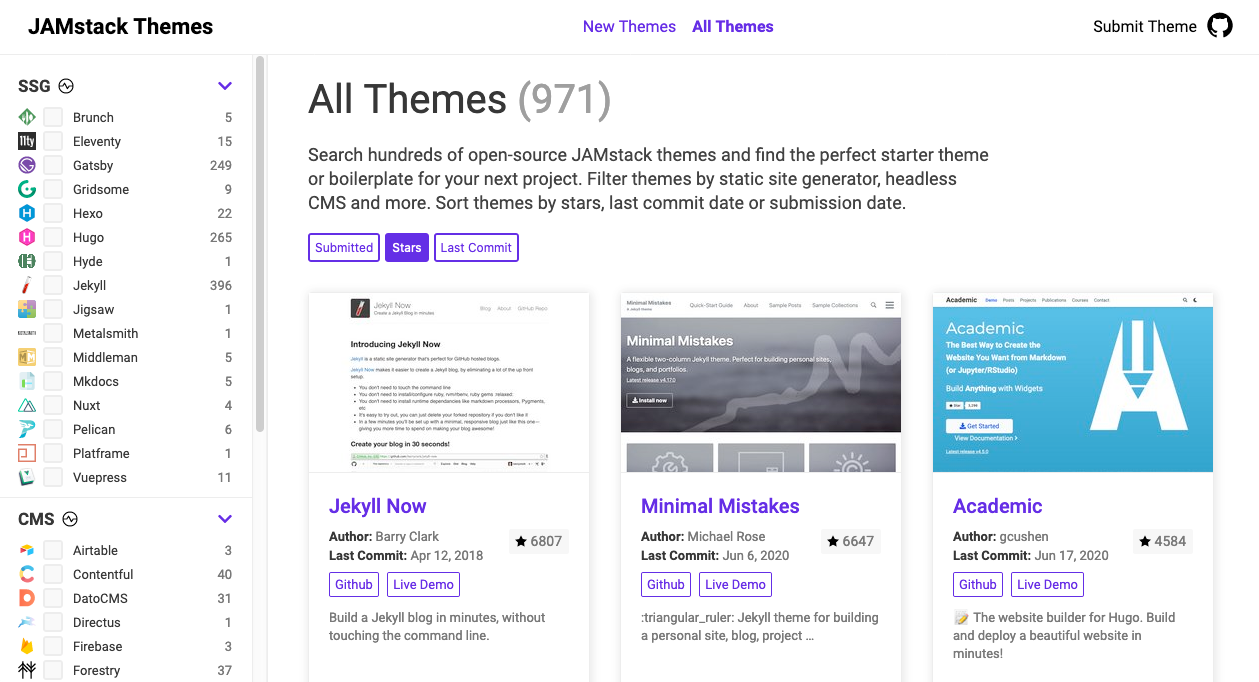Click the Firebase flame icon
1259x682 pixels.
27,646
